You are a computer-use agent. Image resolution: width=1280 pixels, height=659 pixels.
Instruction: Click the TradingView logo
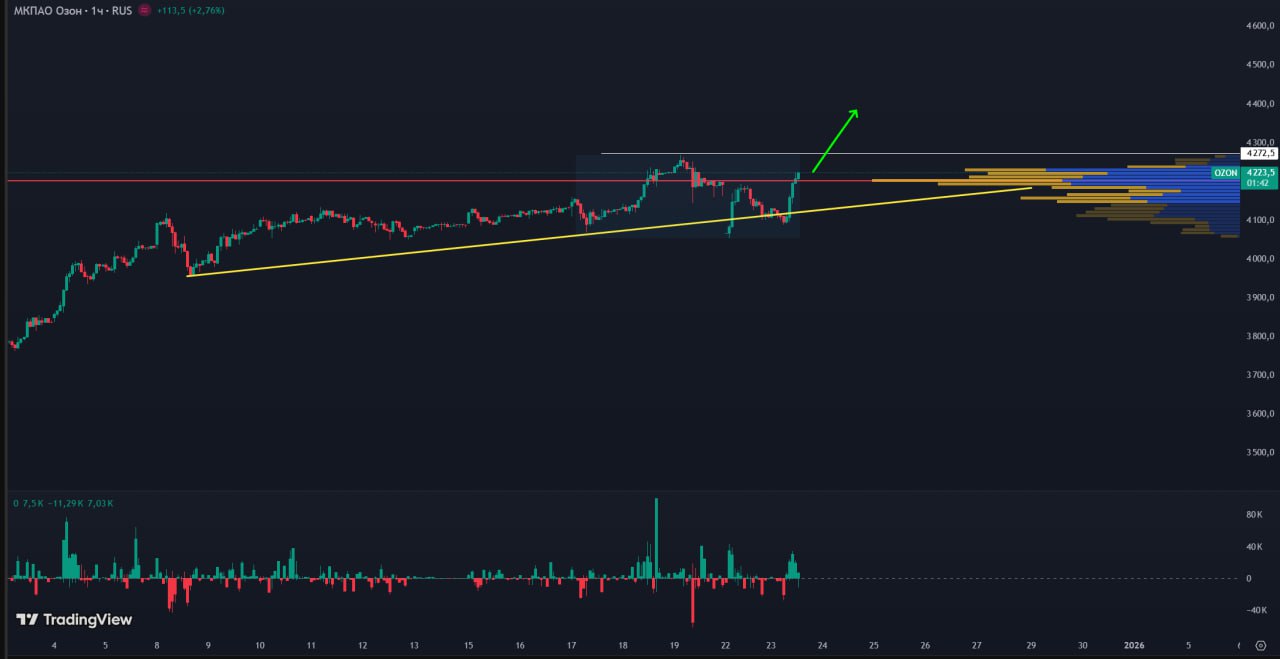coord(74,620)
